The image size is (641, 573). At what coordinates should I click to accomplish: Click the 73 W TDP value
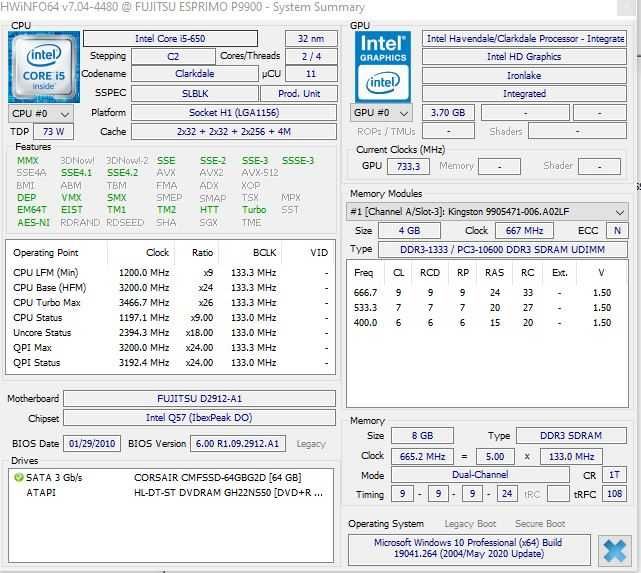(53, 132)
